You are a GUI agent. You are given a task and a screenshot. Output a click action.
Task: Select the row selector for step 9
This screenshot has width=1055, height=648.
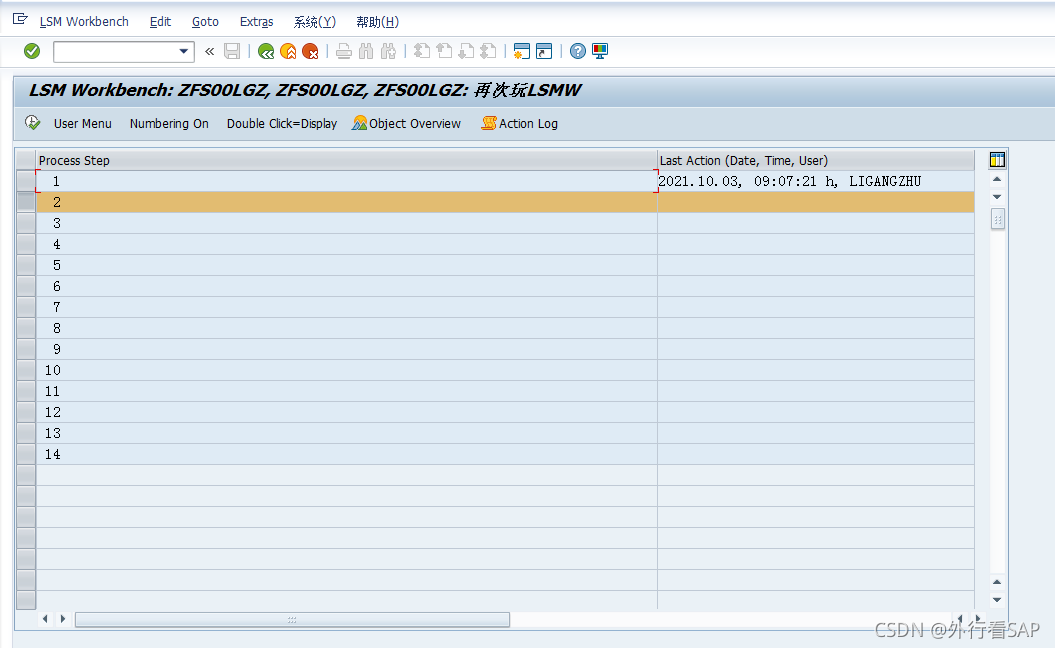26,349
